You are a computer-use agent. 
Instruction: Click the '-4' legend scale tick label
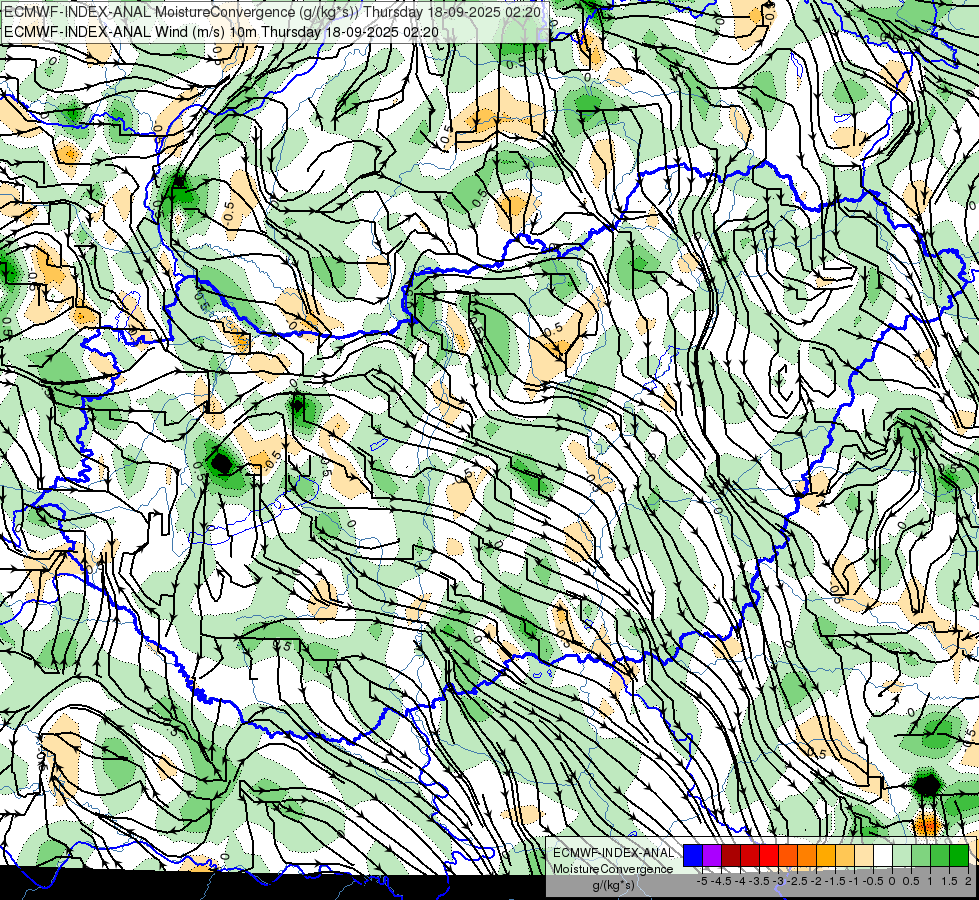click(x=740, y=881)
